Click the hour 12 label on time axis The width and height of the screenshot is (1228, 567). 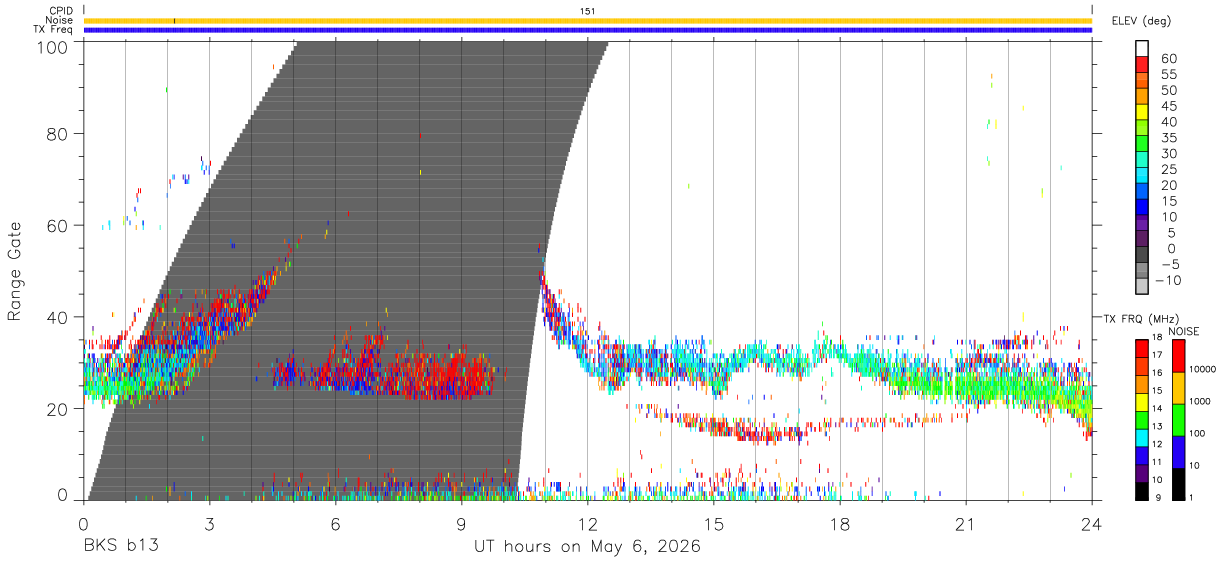pos(587,524)
